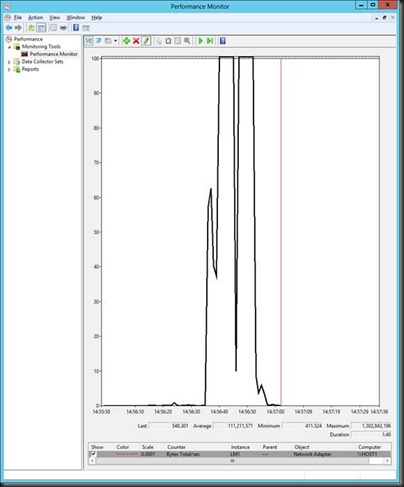Click green Unfreeze Display play icon
The width and height of the screenshot is (404, 487).
pos(200,41)
